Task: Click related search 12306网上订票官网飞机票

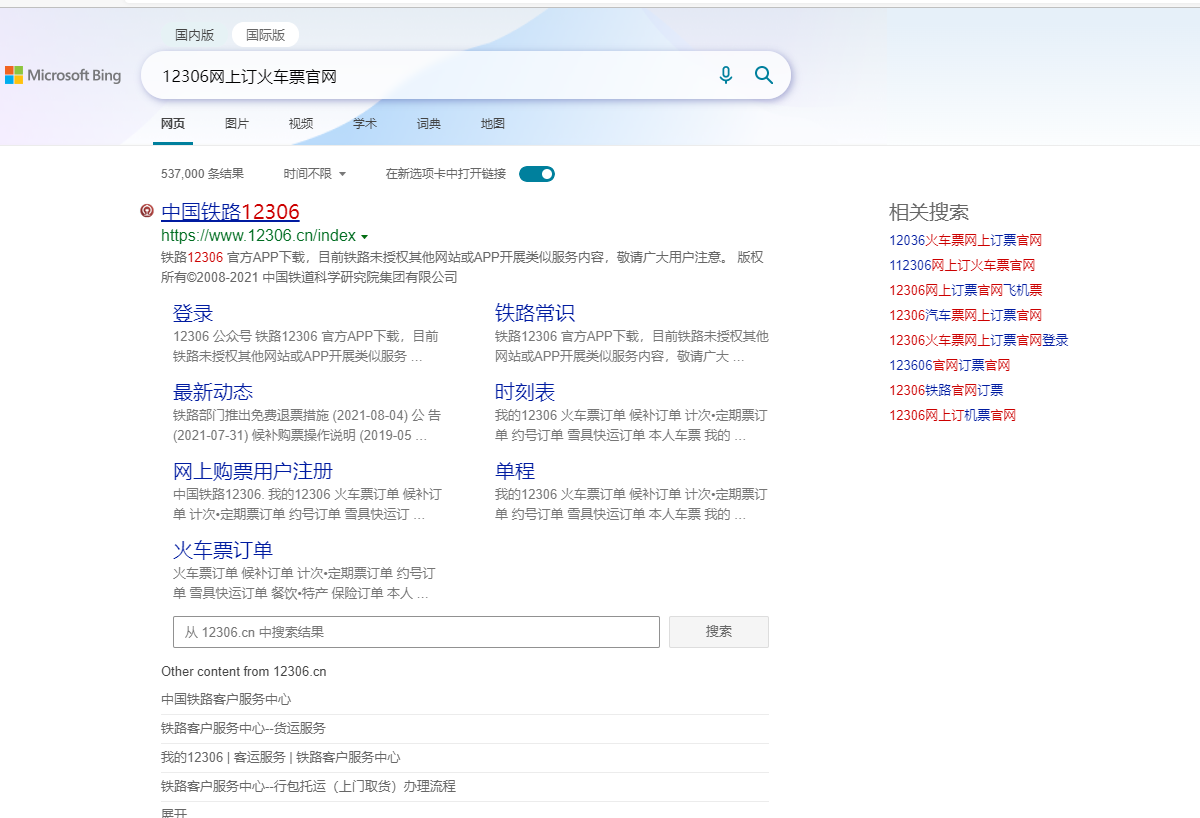Action: pos(966,290)
